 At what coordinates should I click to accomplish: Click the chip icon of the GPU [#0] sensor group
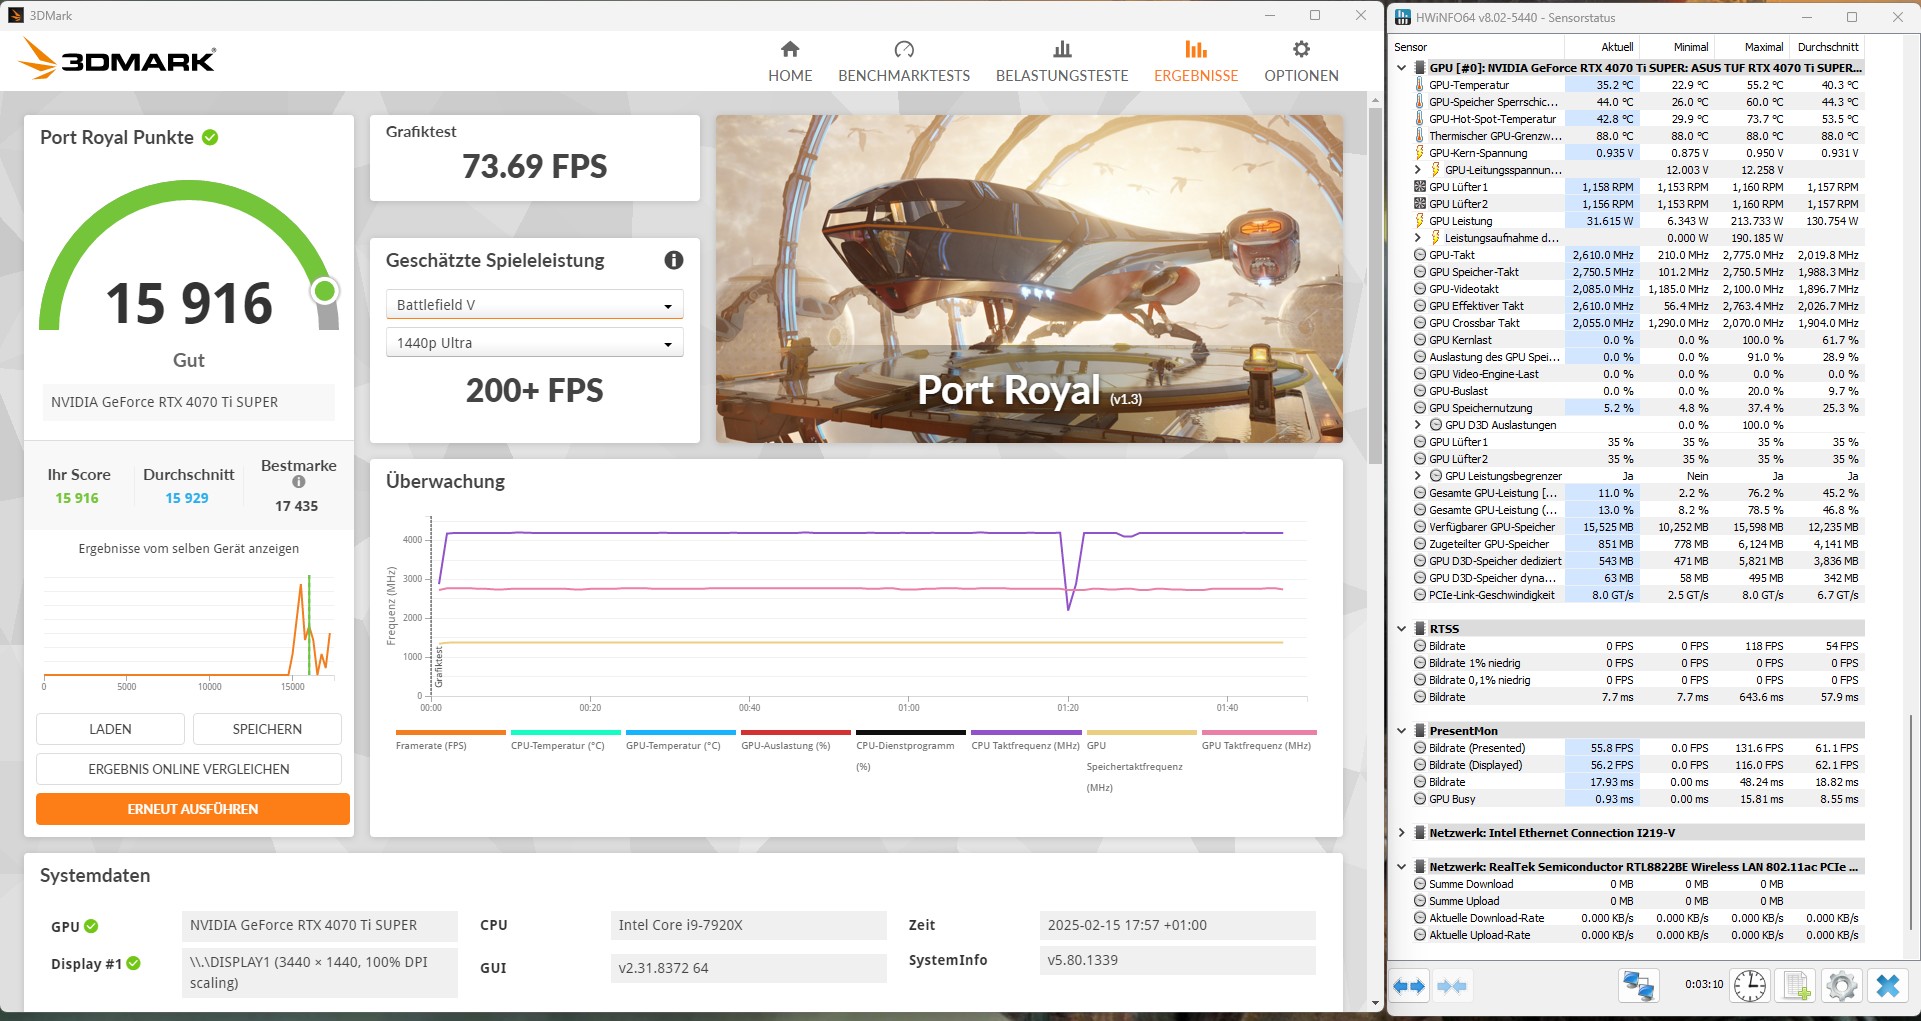coord(1419,68)
